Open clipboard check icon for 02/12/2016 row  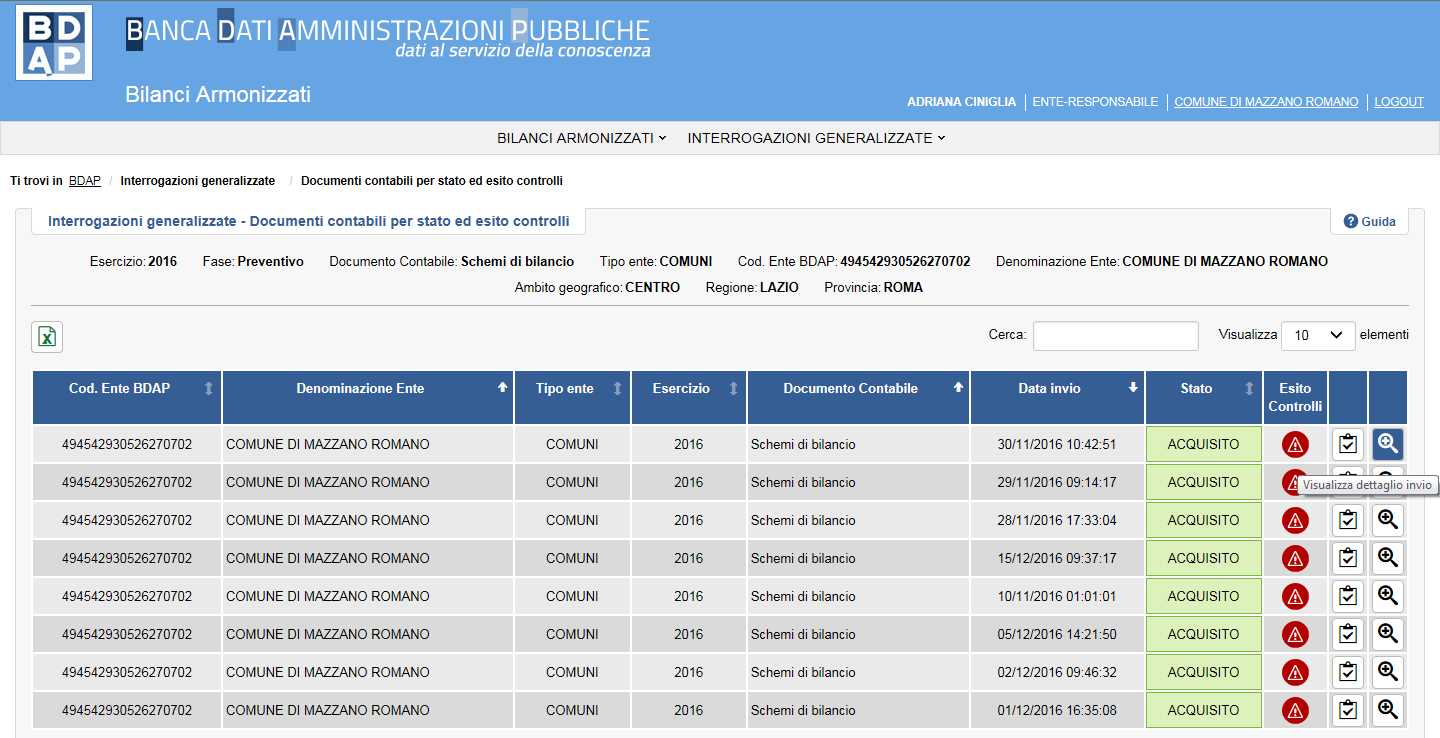pos(1348,672)
